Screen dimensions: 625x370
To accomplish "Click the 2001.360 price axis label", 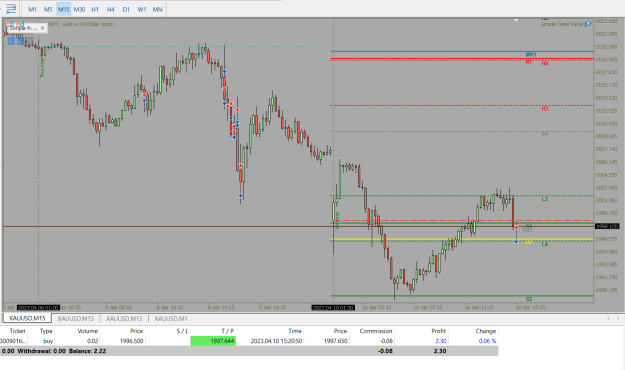I will [x=606, y=200].
